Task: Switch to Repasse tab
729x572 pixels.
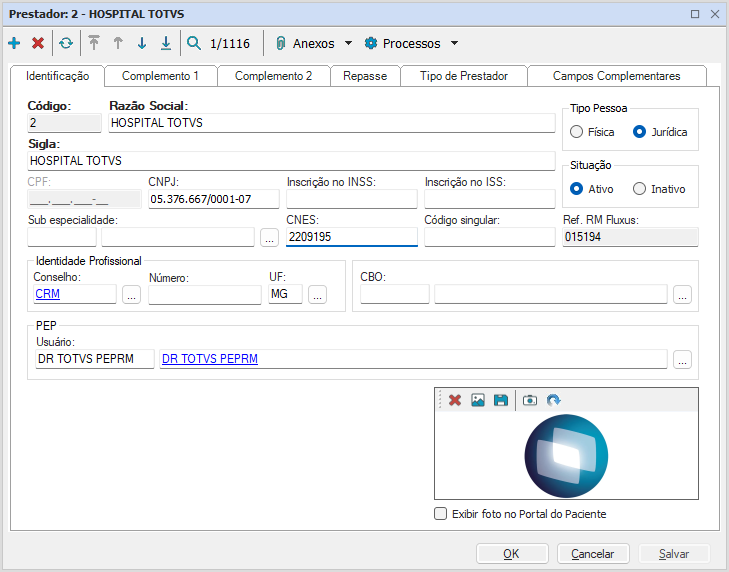Action: (x=365, y=76)
